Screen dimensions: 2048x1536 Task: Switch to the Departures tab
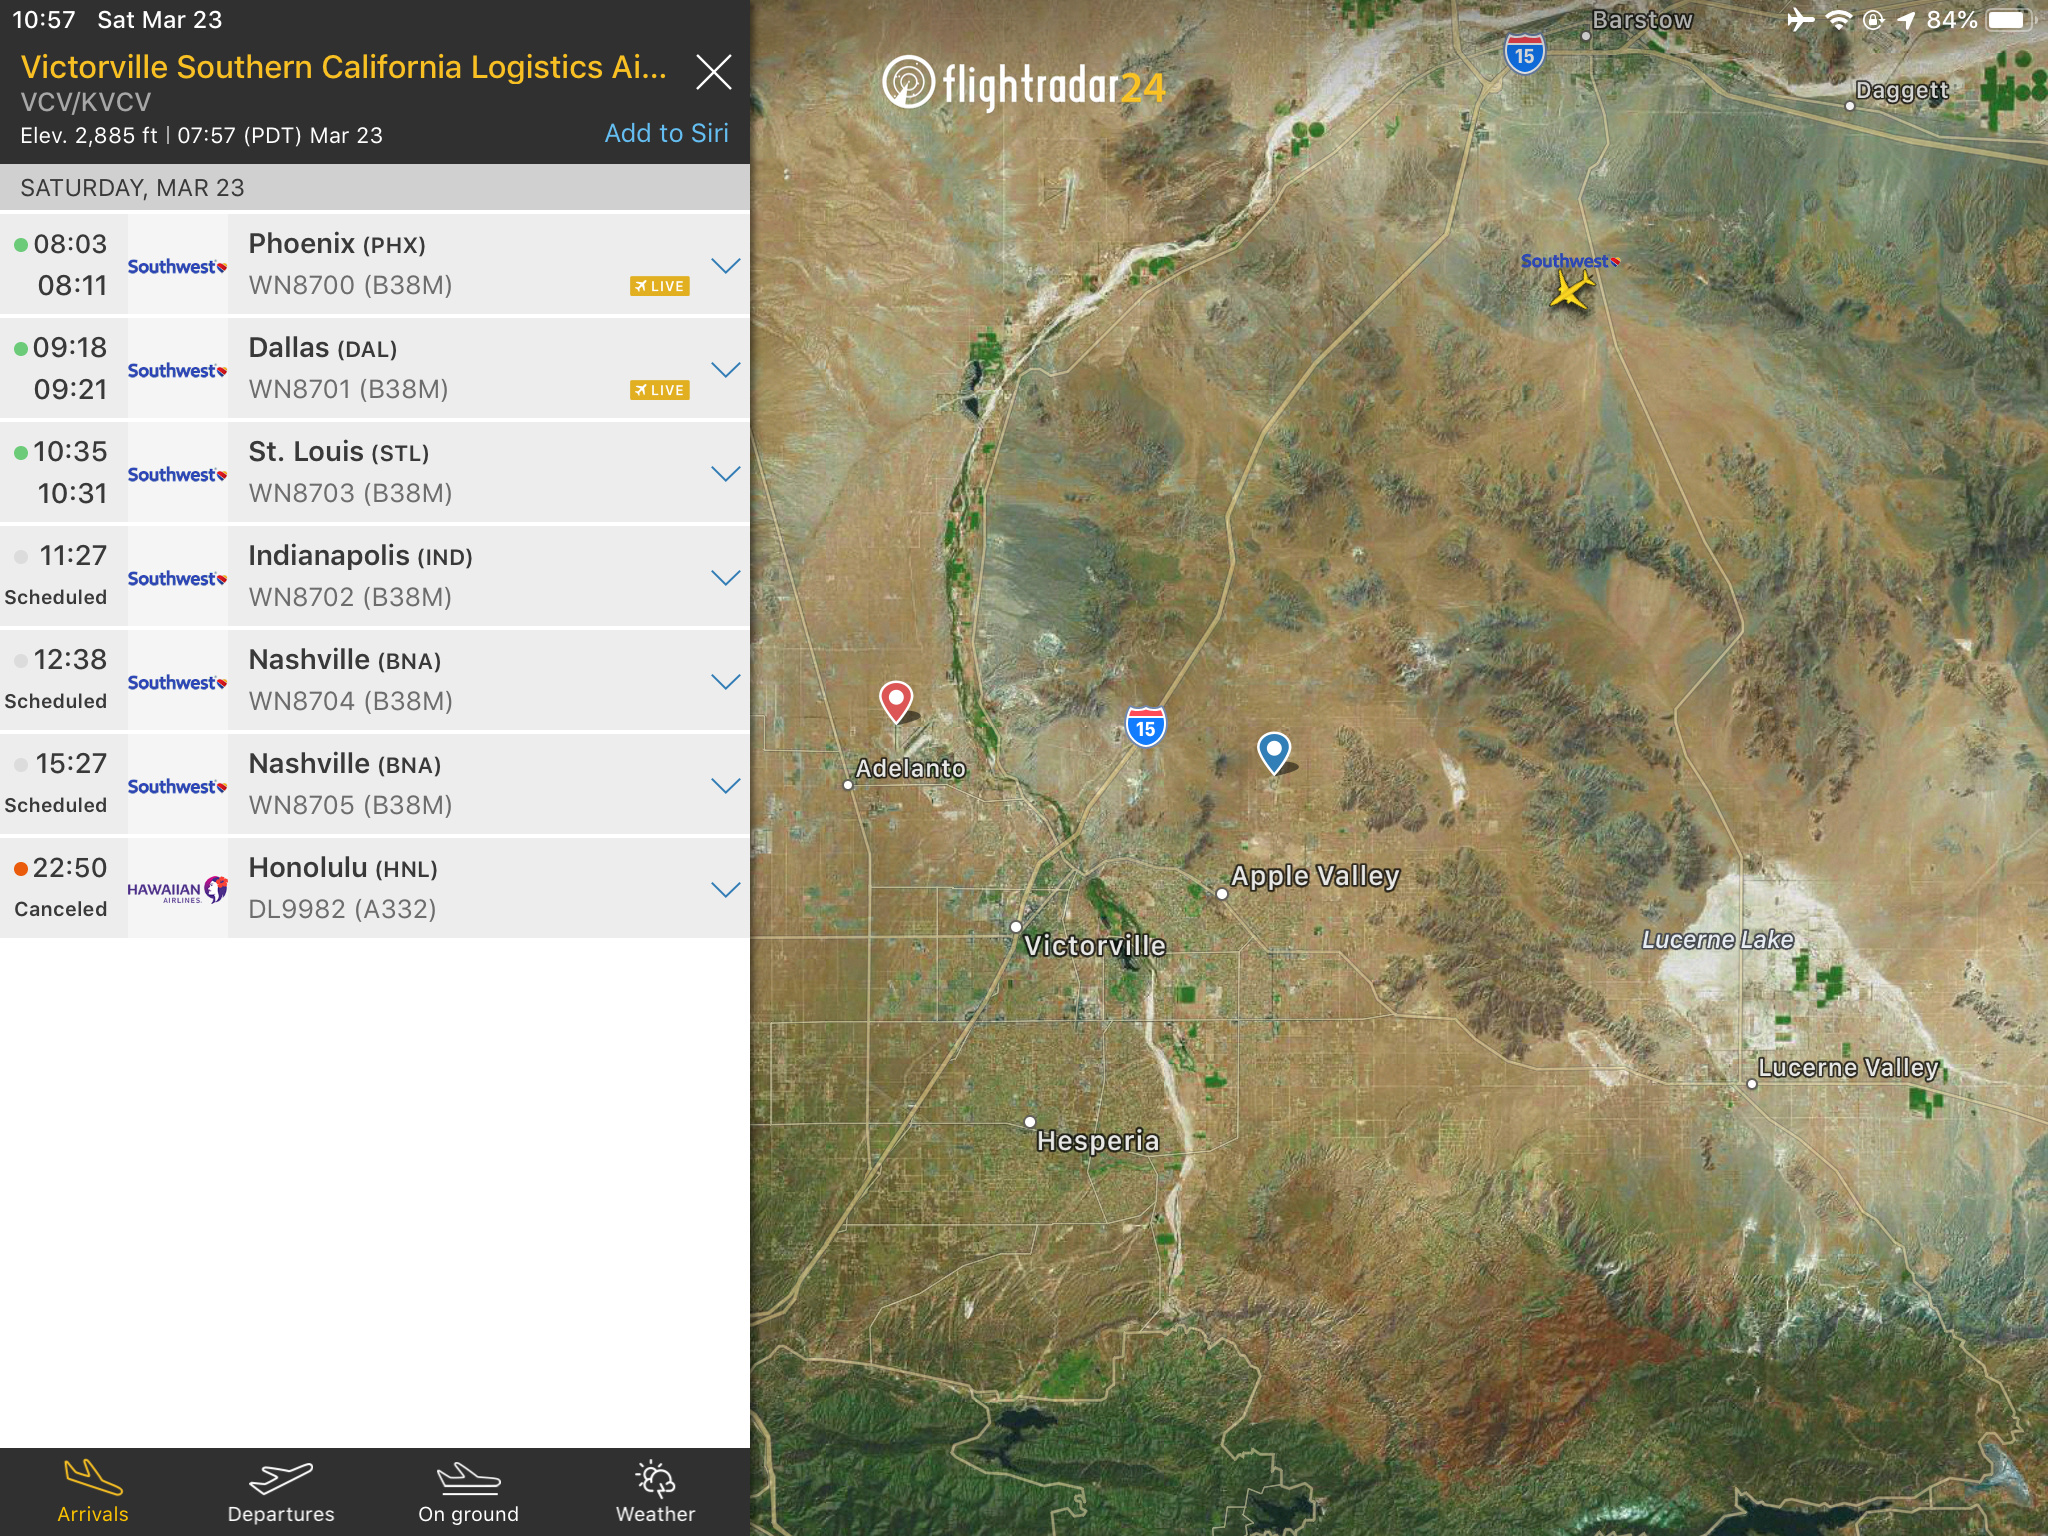[281, 1492]
